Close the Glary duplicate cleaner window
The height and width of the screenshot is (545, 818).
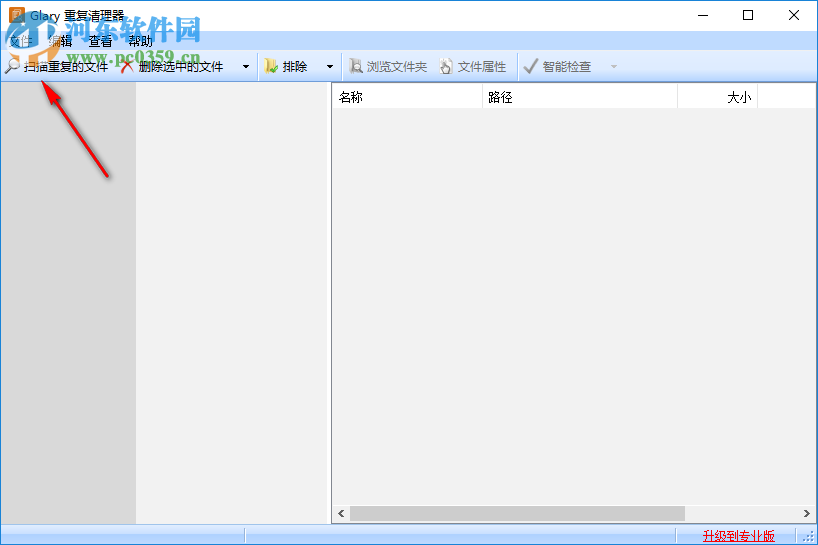pos(793,15)
